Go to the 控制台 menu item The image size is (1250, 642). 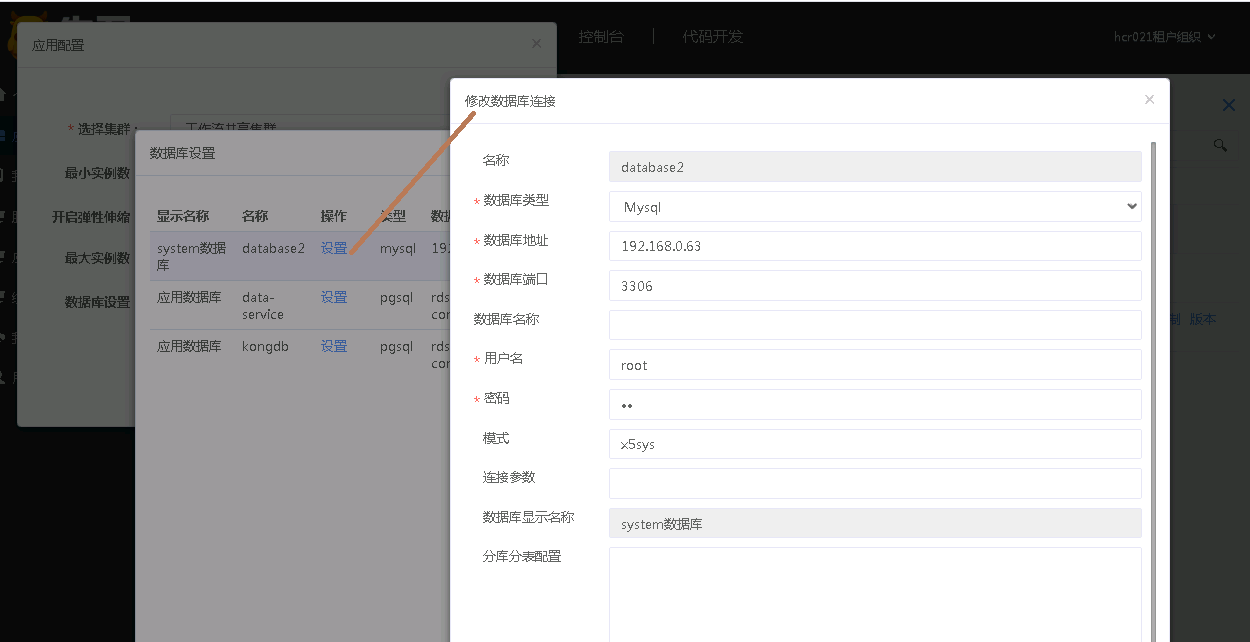tap(601, 37)
